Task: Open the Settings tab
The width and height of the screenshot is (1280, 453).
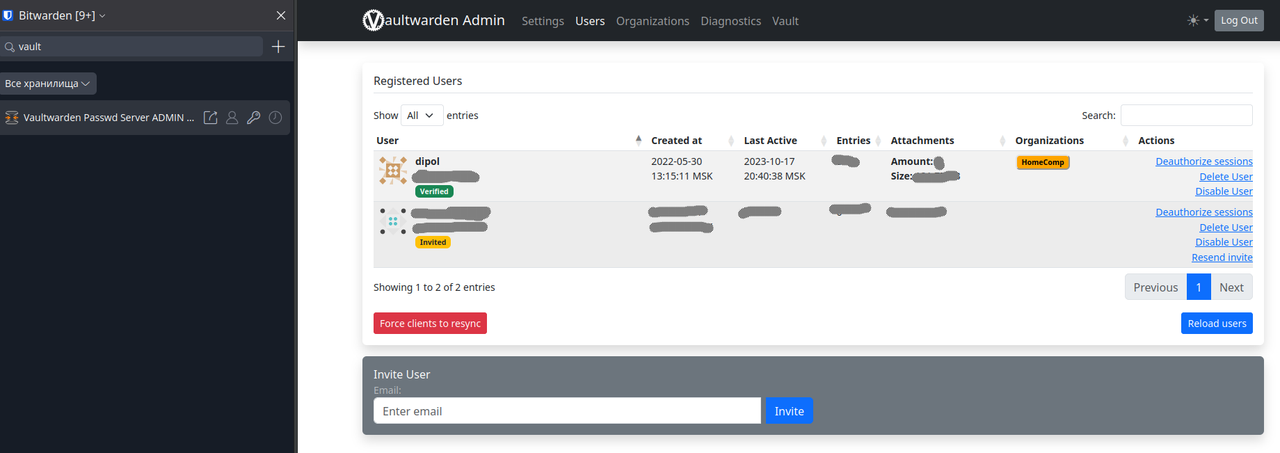Action: point(543,21)
